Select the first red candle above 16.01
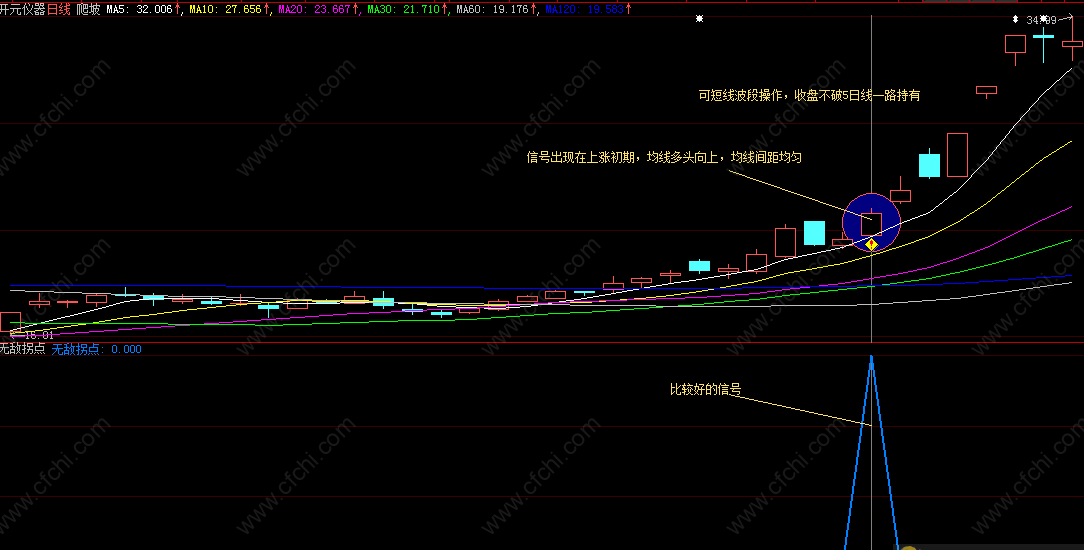 point(10,323)
